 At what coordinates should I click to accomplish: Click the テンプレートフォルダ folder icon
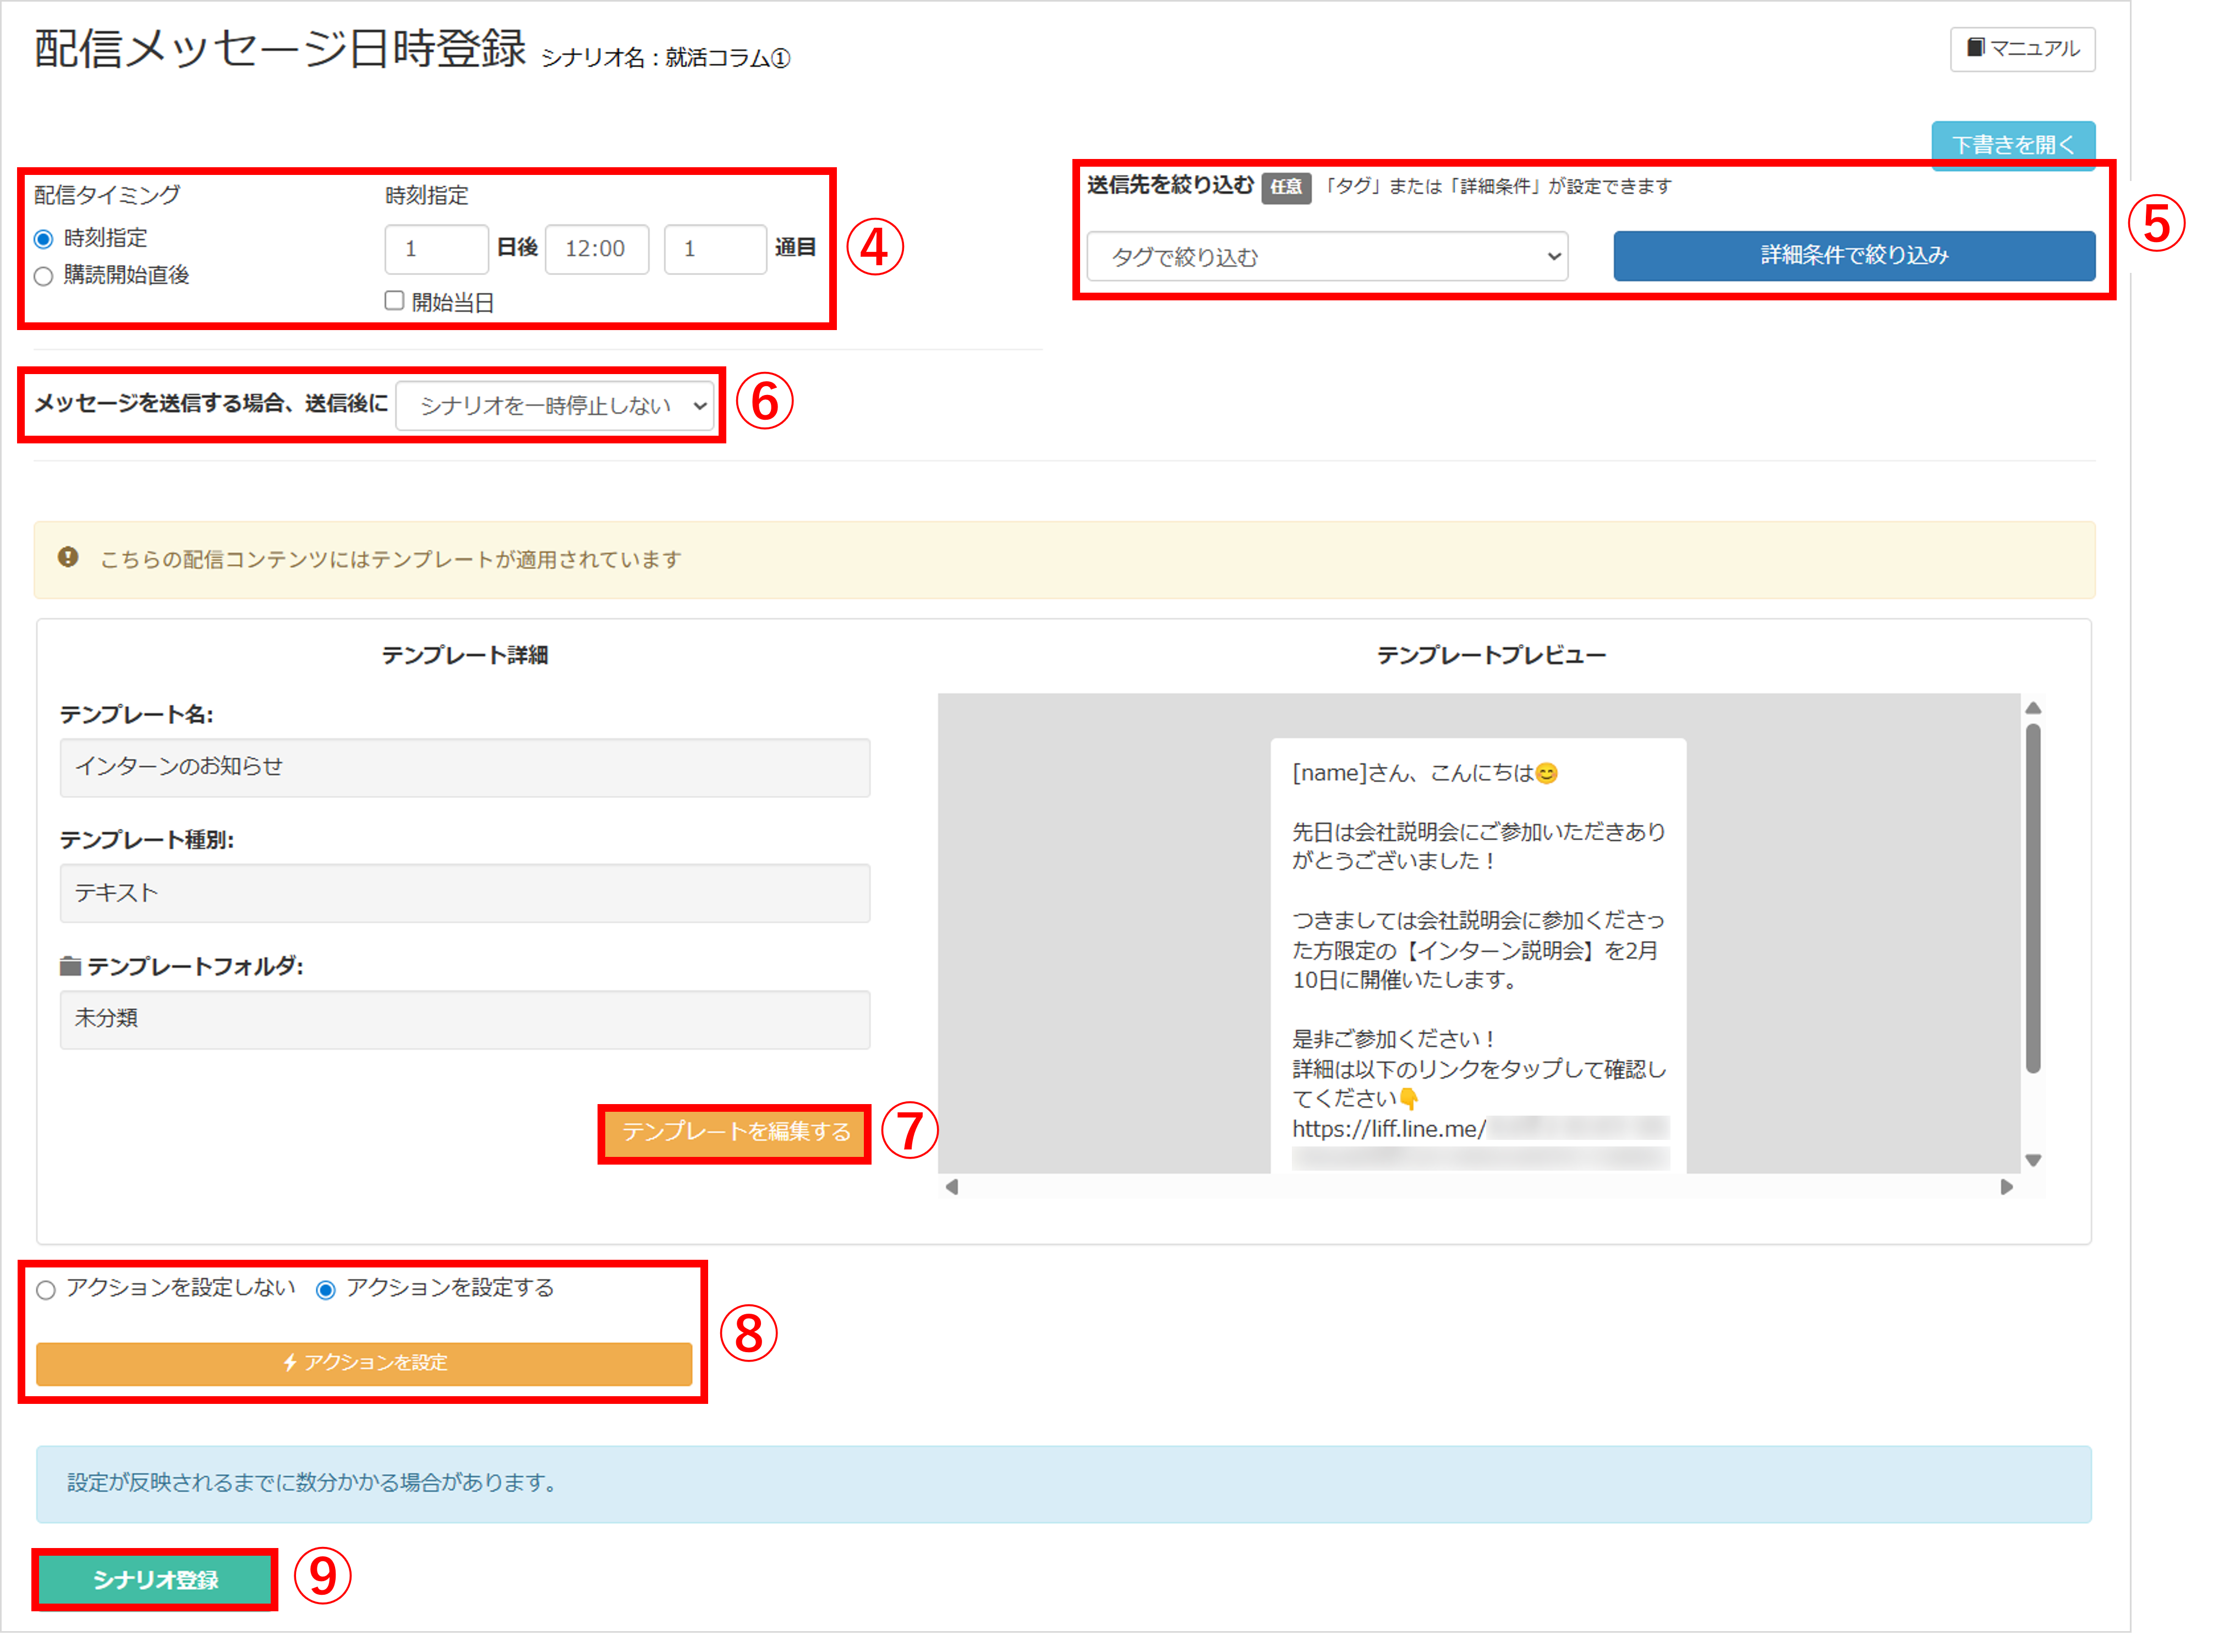70,966
